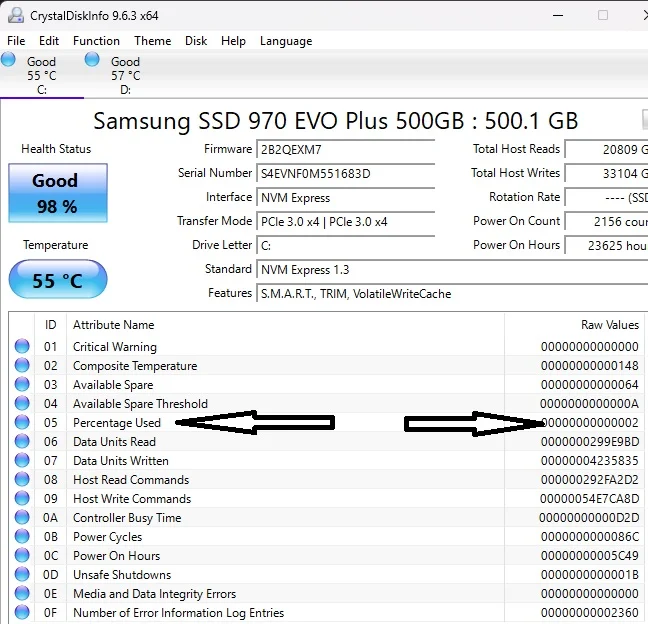Click the status orb of Available Spare row
The width and height of the screenshot is (648, 624).
(x=22, y=384)
